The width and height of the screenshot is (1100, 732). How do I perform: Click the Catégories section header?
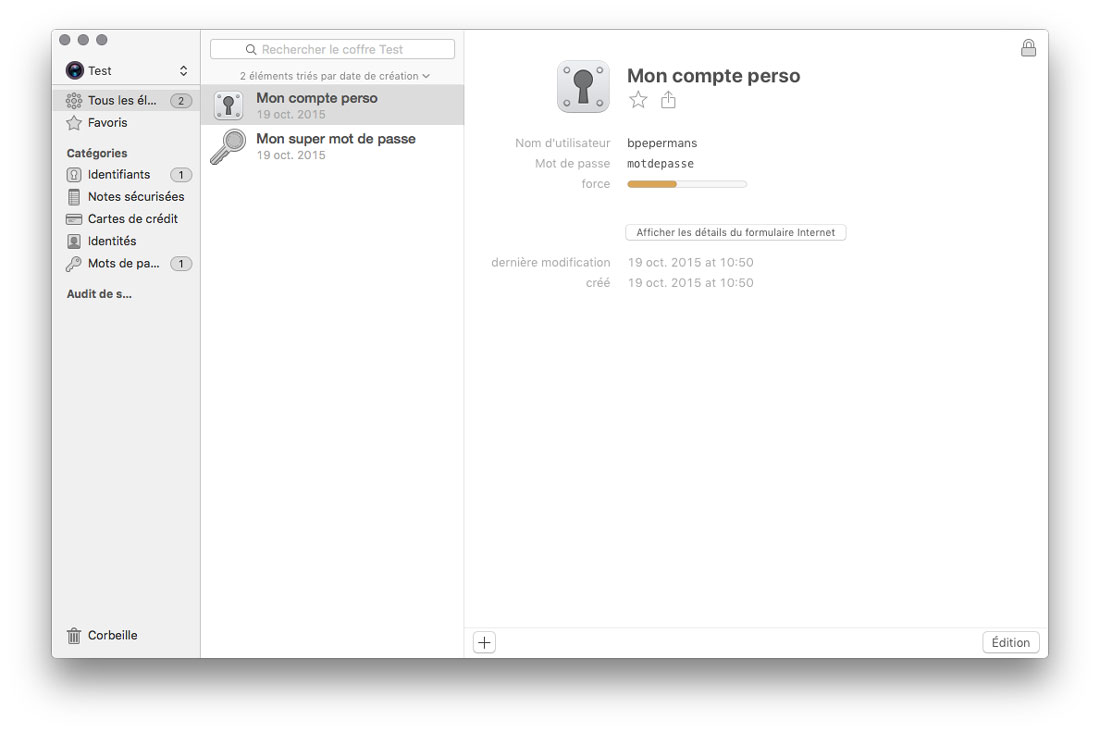coord(97,153)
